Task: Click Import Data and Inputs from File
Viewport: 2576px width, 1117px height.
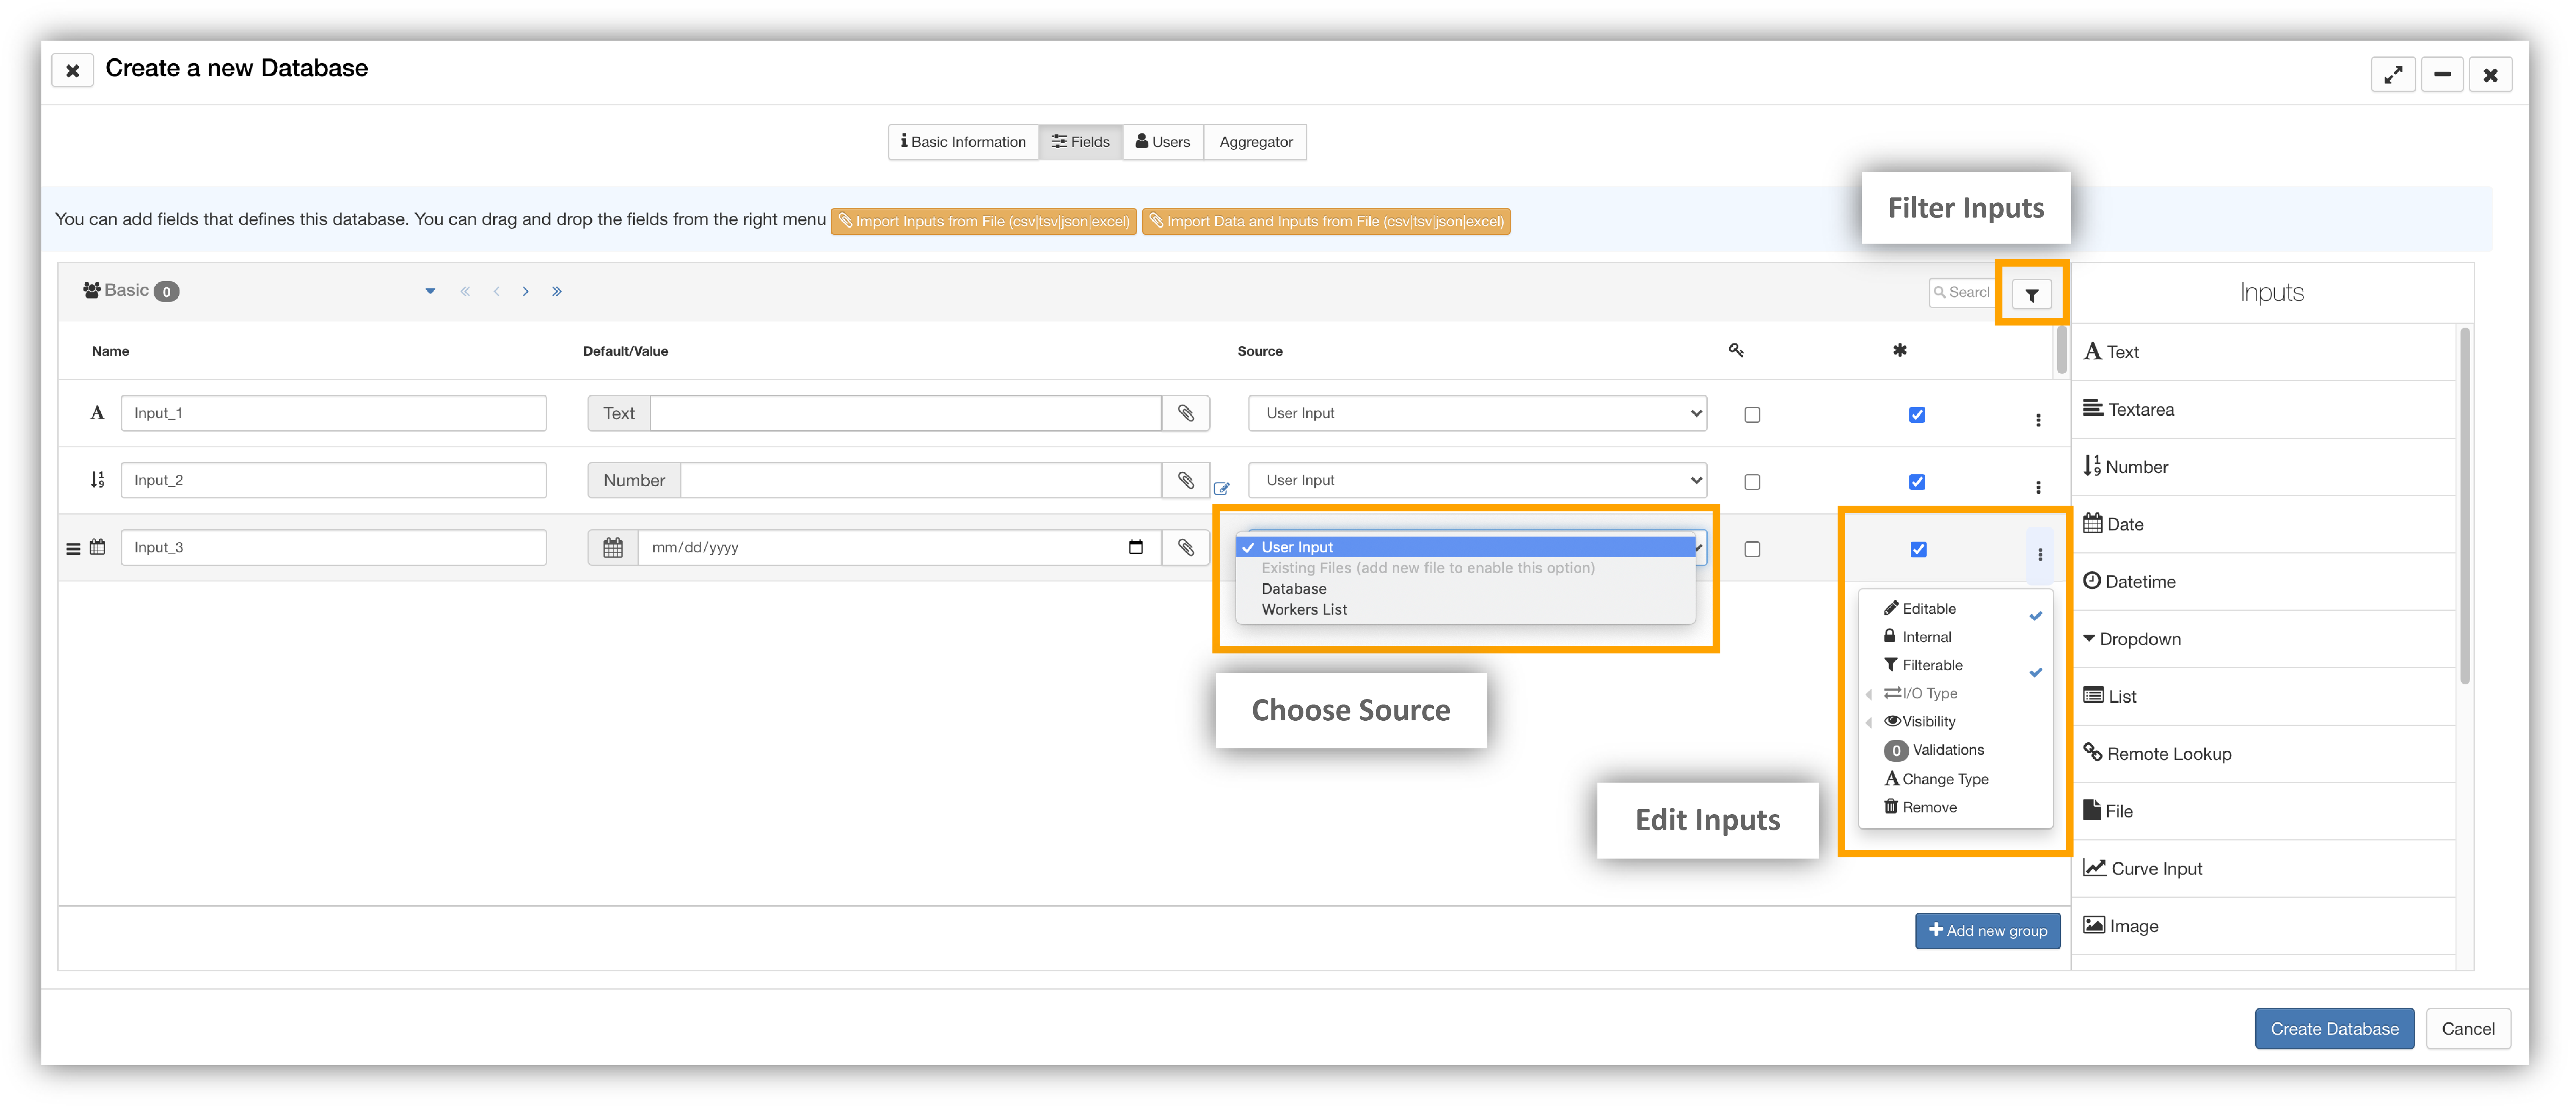Action: tap(1326, 222)
